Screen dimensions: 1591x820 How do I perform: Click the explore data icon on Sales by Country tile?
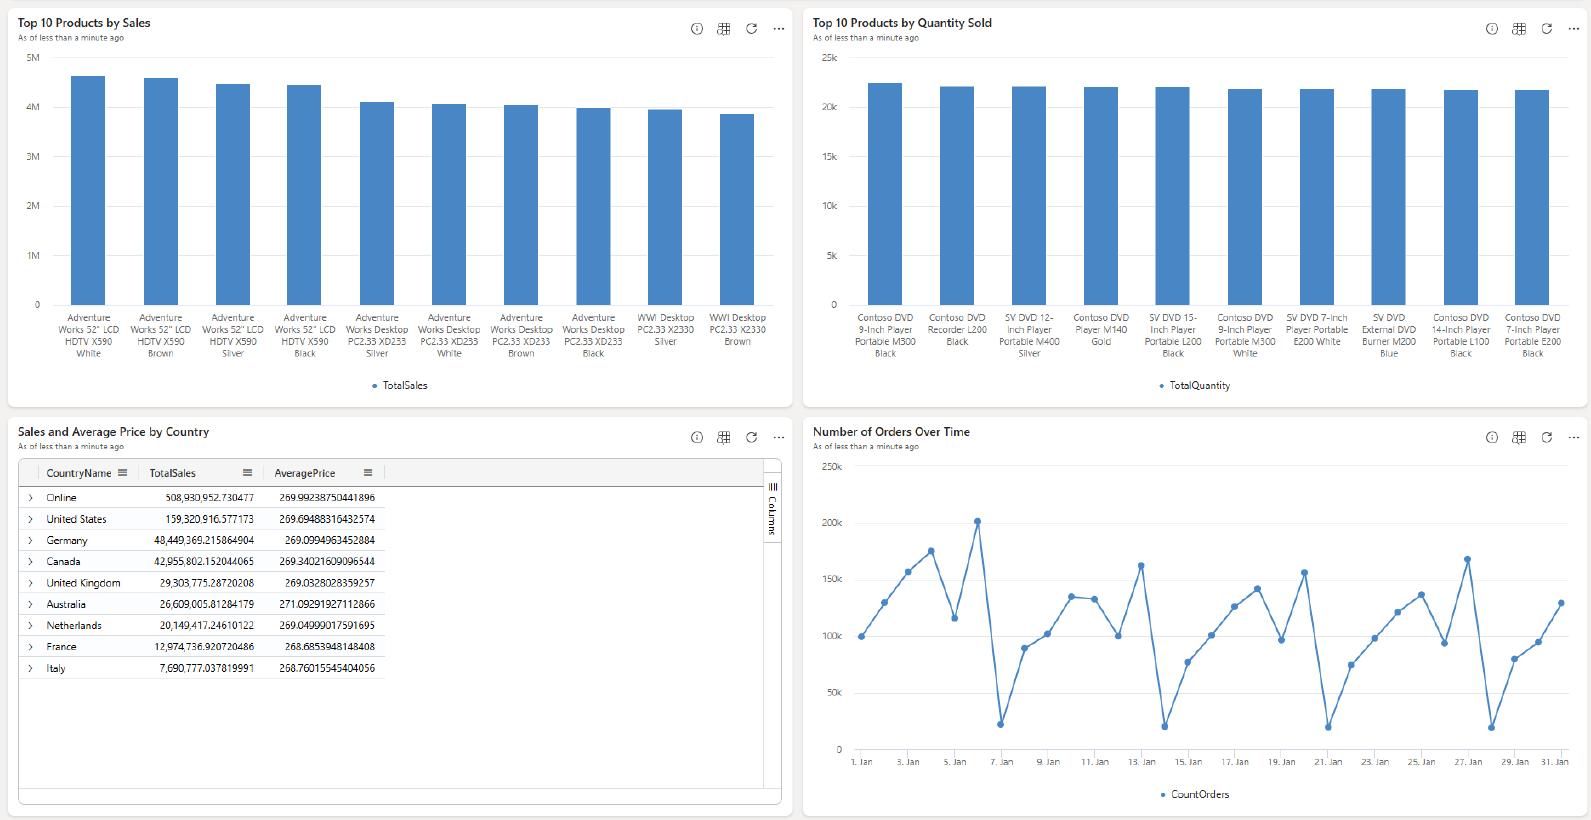(724, 438)
